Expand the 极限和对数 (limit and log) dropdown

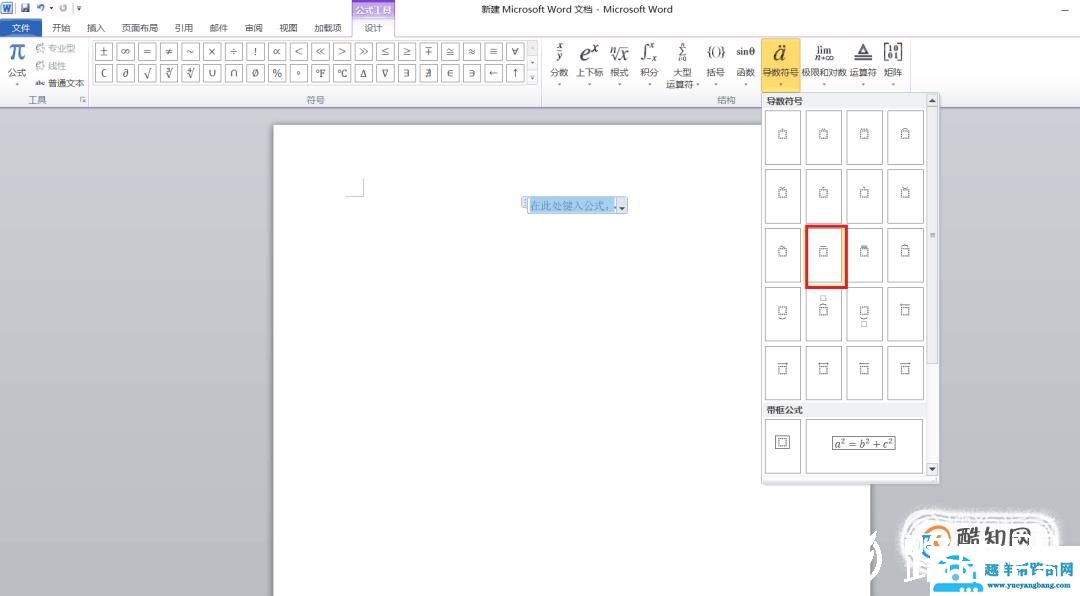pos(824,61)
